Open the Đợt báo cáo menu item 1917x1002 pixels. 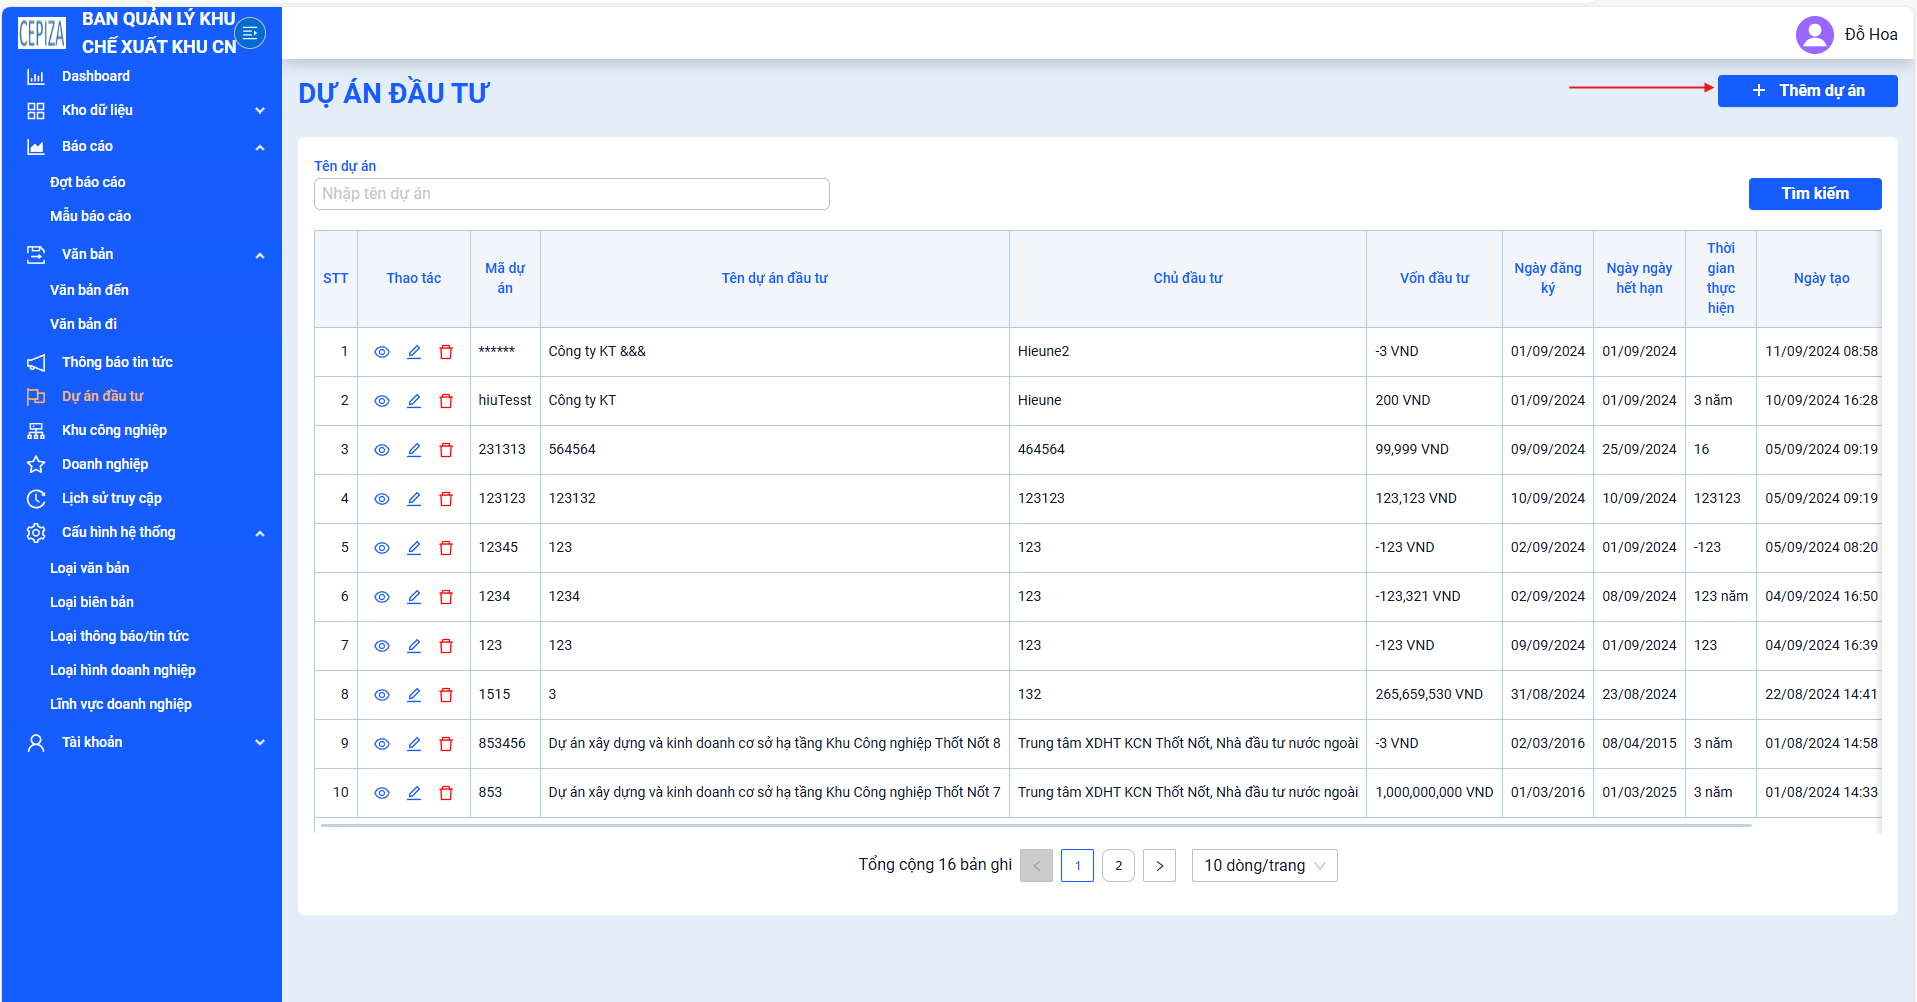[x=88, y=182]
